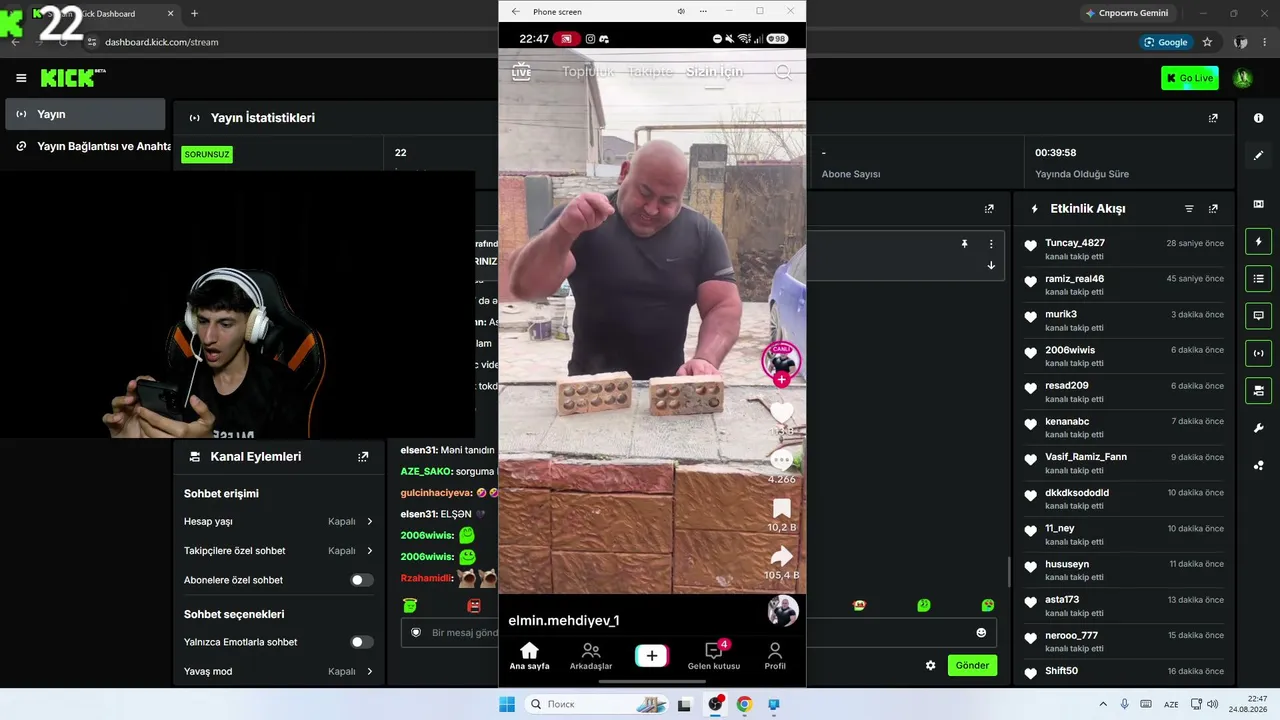Open the emoji picker in chat input
Screen dimensions: 1280x720
point(981,633)
